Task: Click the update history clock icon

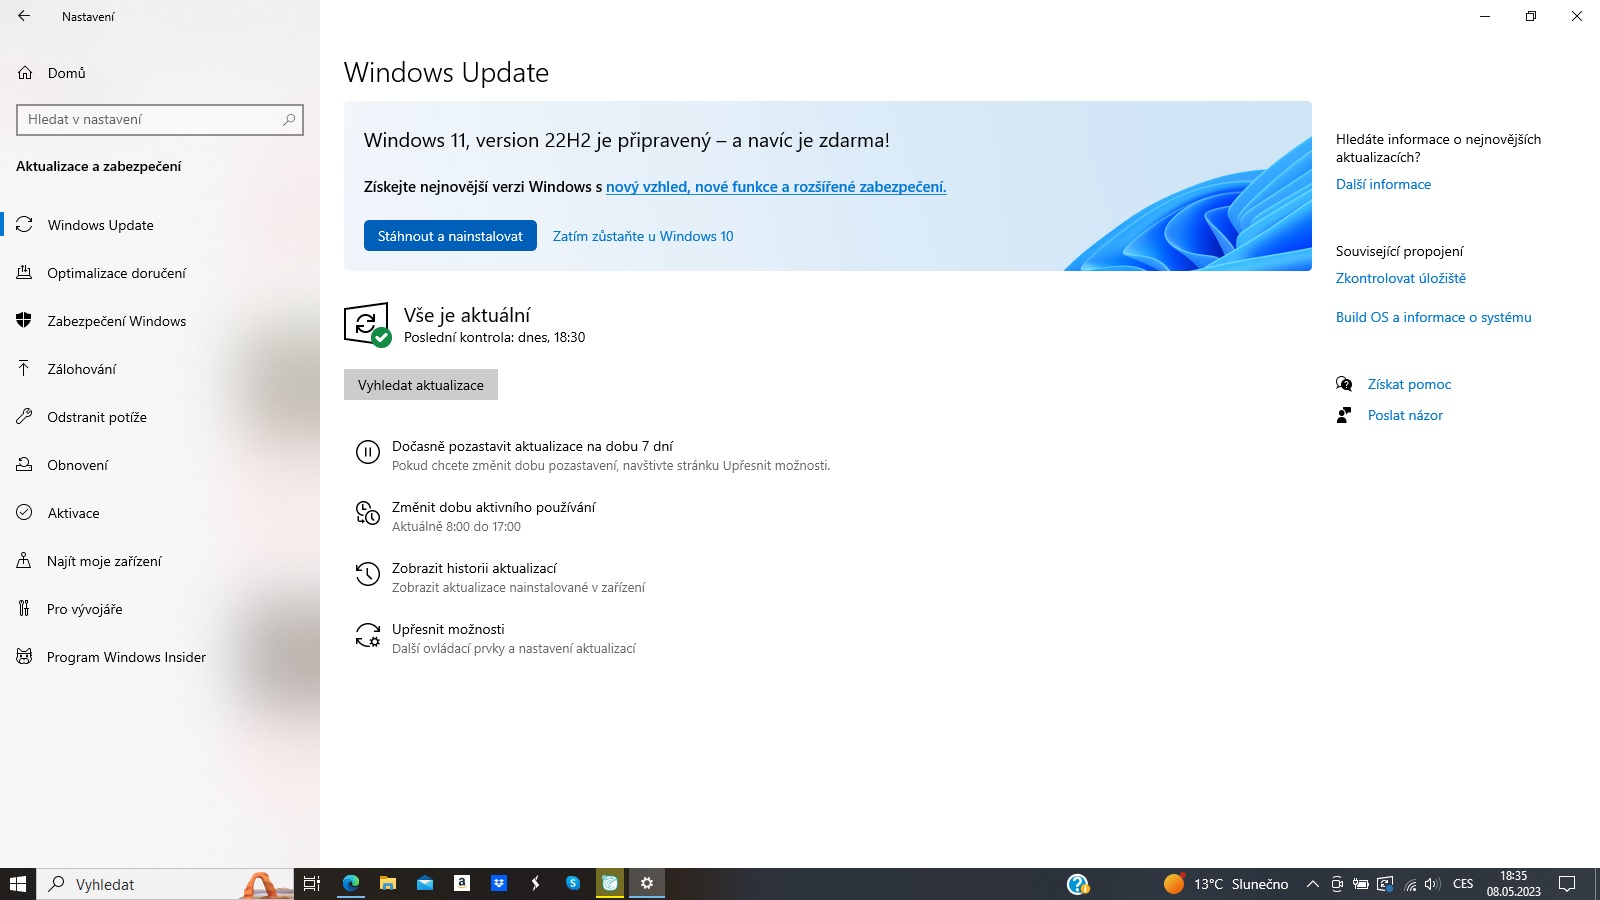Action: [368, 575]
